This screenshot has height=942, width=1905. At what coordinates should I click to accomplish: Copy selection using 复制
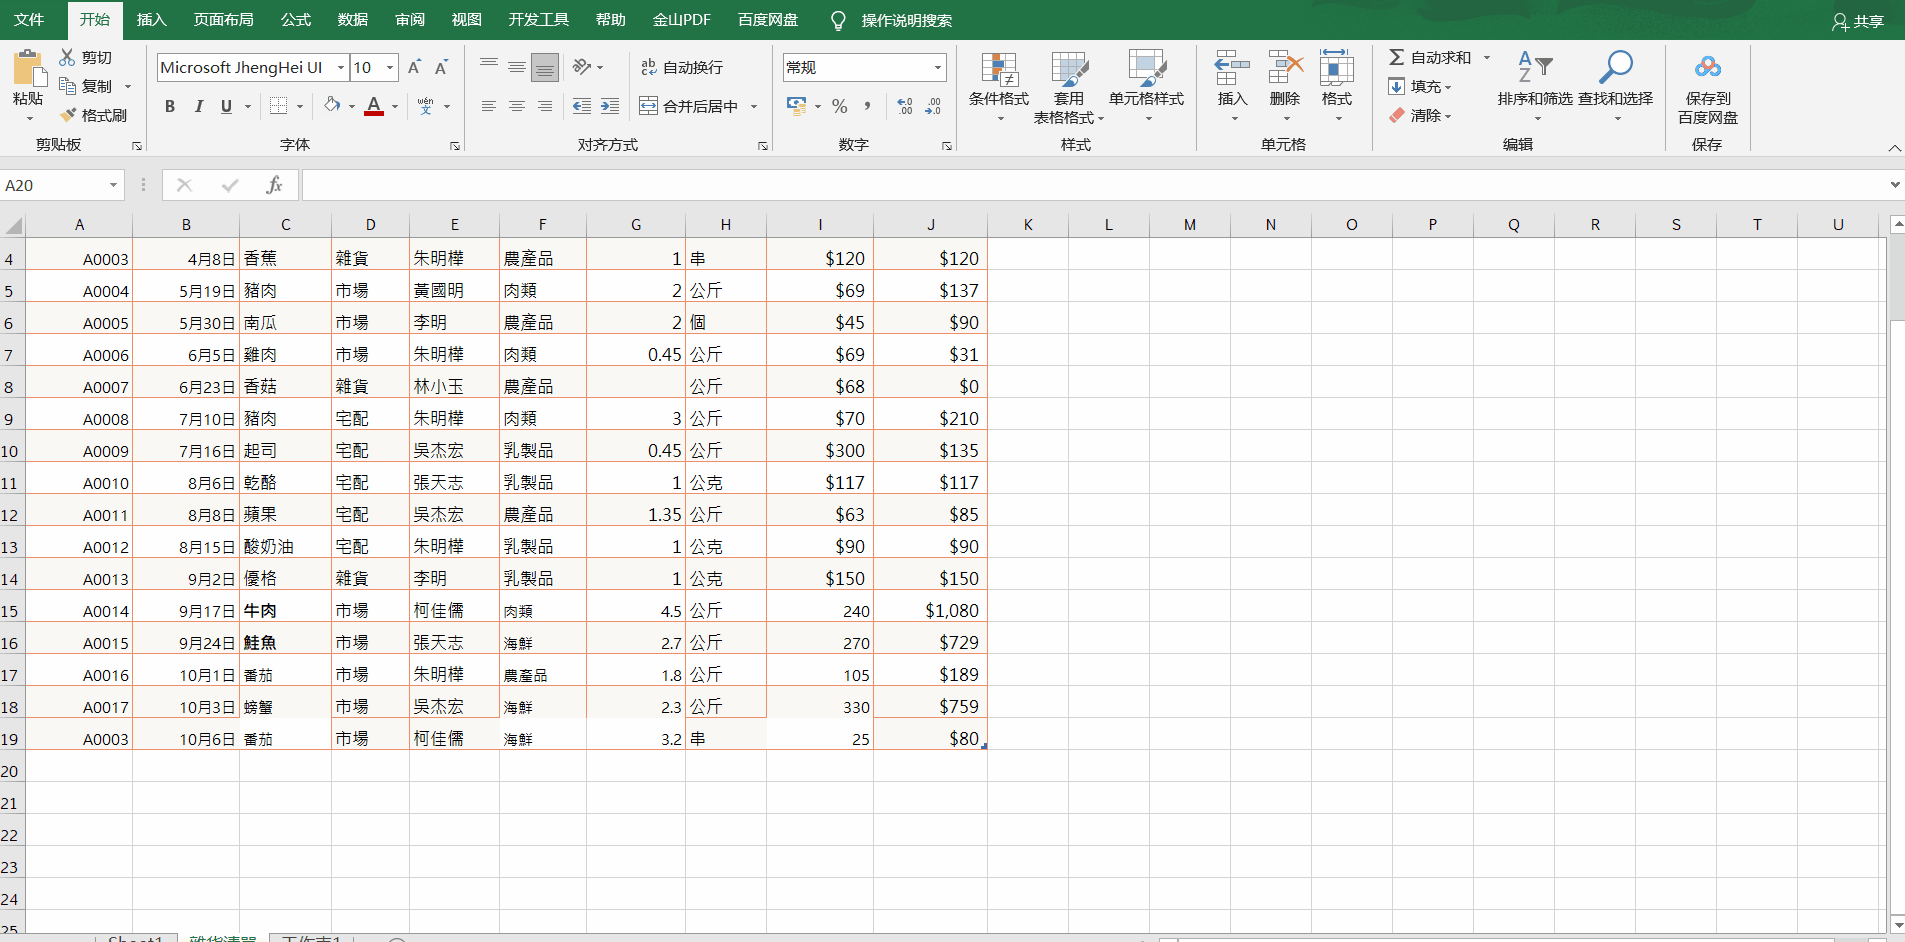(86, 87)
